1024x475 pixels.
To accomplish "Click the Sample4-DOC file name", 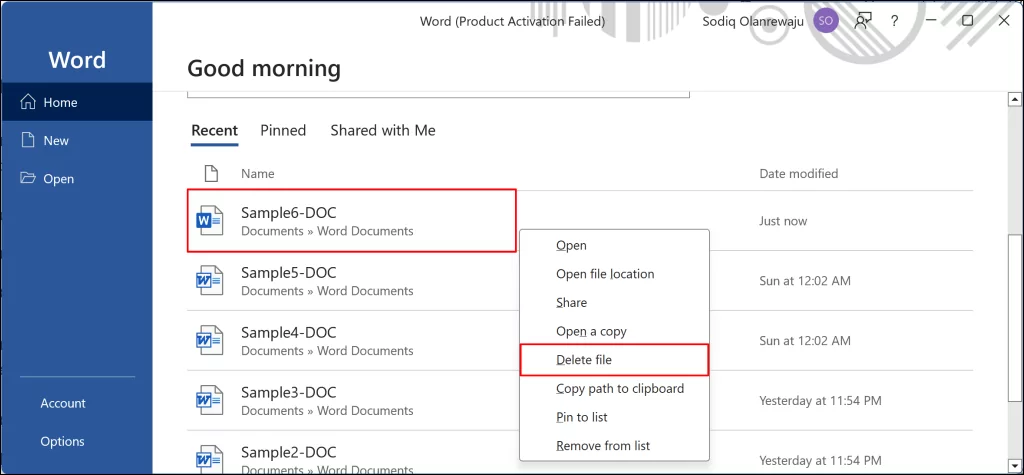I will coord(289,332).
